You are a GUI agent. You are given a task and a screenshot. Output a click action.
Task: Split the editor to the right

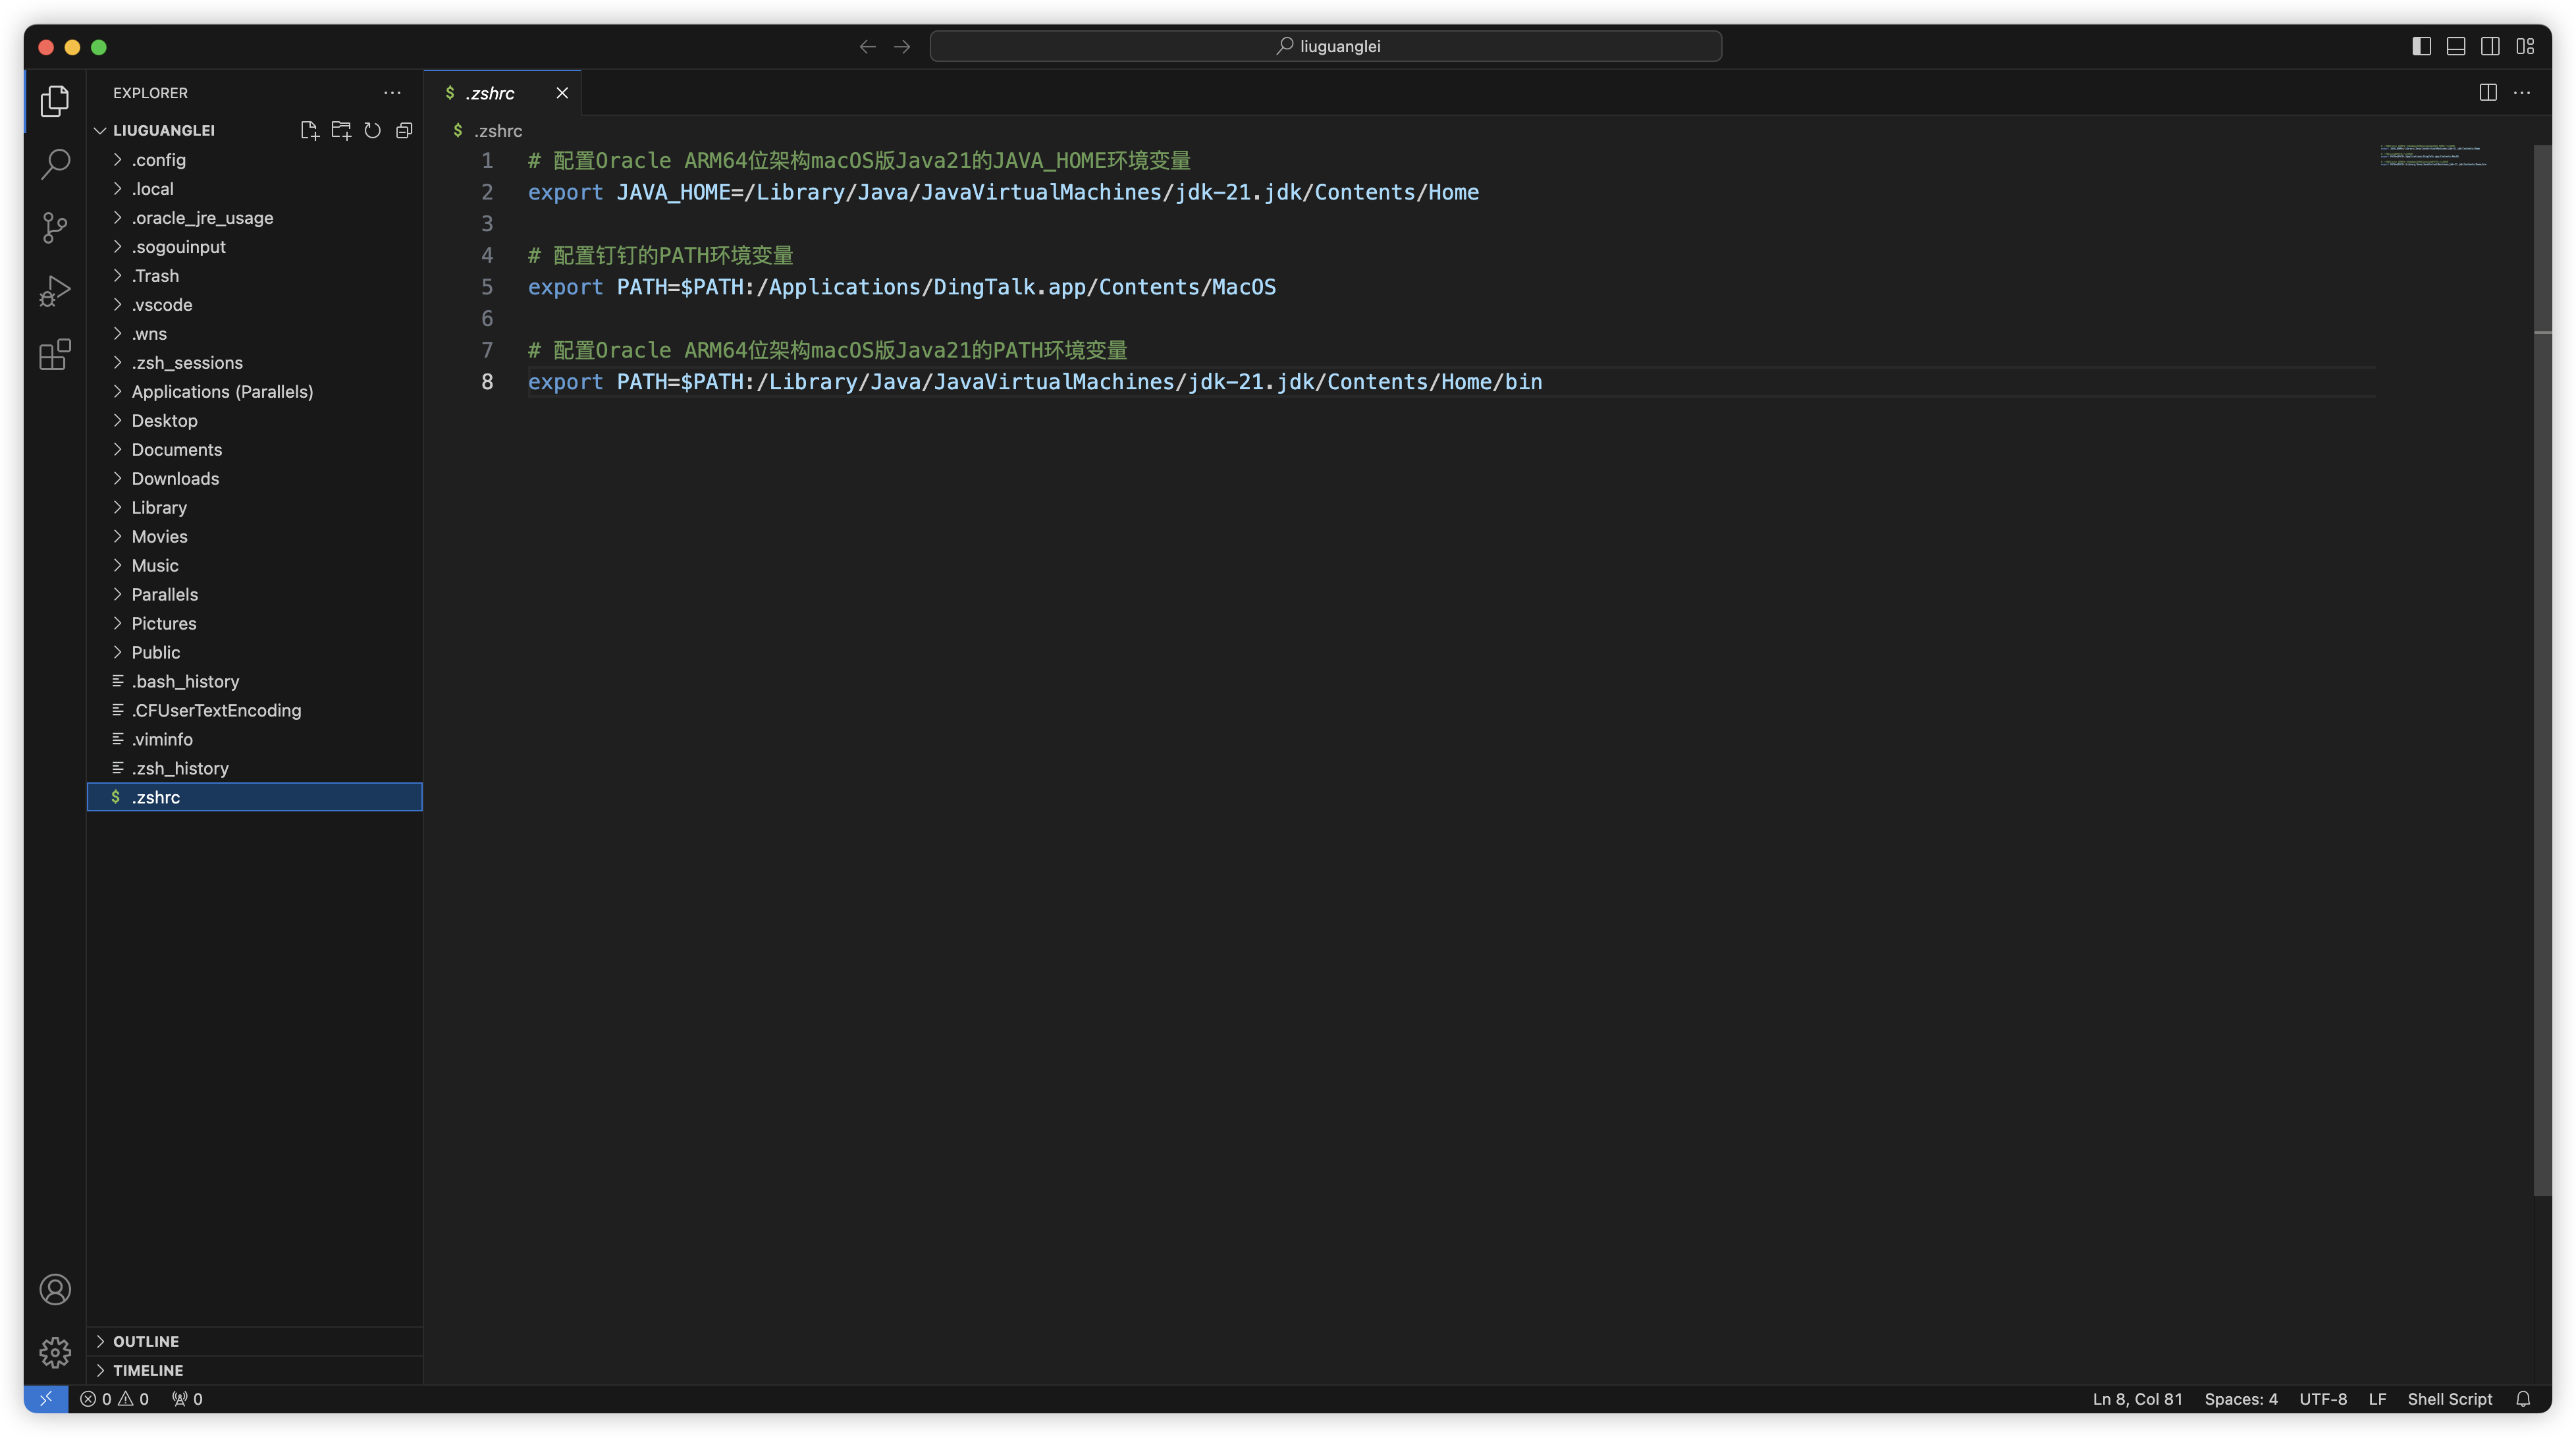click(x=2488, y=93)
